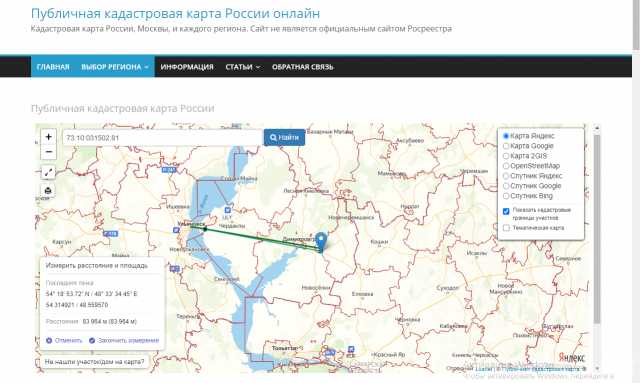Image resolution: width=640 pixels, height=383 pixels.
Task: Zoom in the map with plus button
Action: coord(49,137)
